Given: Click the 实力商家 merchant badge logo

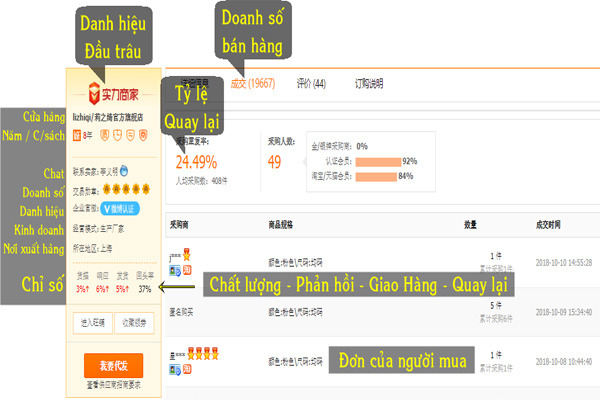Looking at the screenshot, I should [x=114, y=94].
